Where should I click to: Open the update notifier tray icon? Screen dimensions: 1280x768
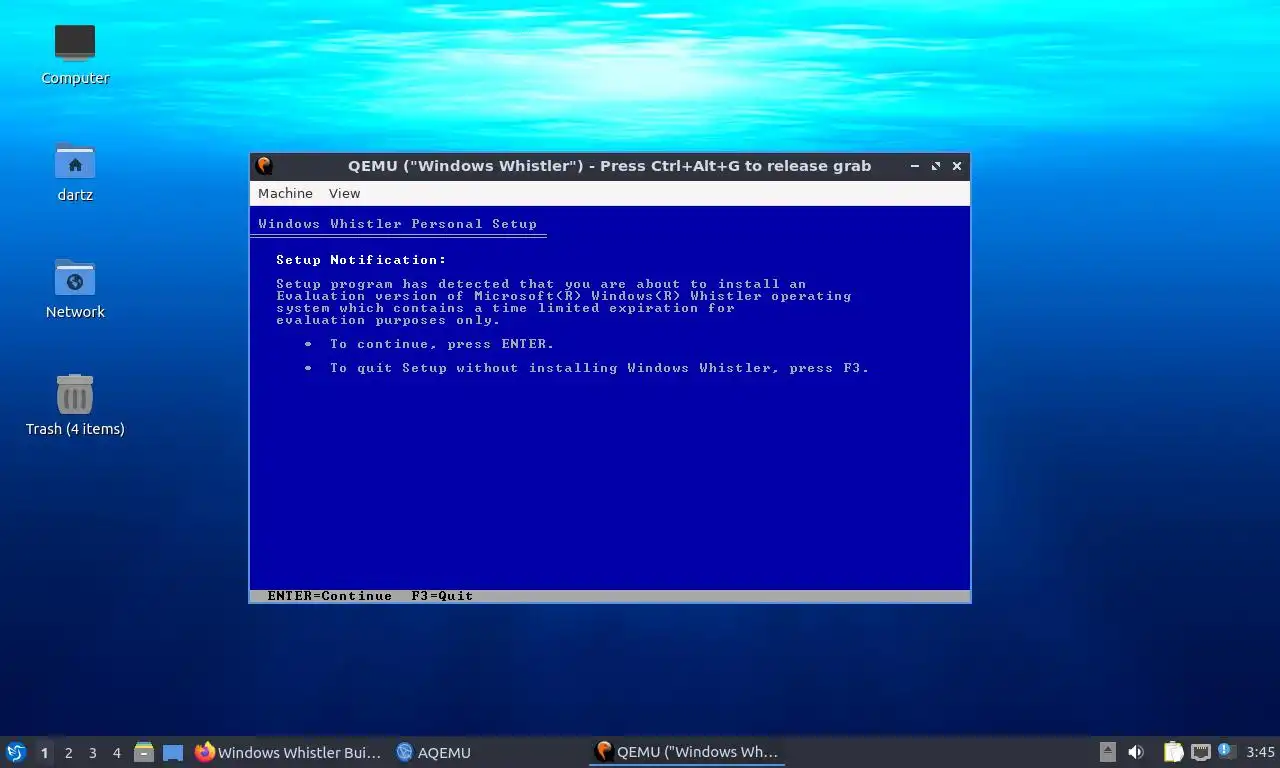pyautogui.click(x=1226, y=752)
